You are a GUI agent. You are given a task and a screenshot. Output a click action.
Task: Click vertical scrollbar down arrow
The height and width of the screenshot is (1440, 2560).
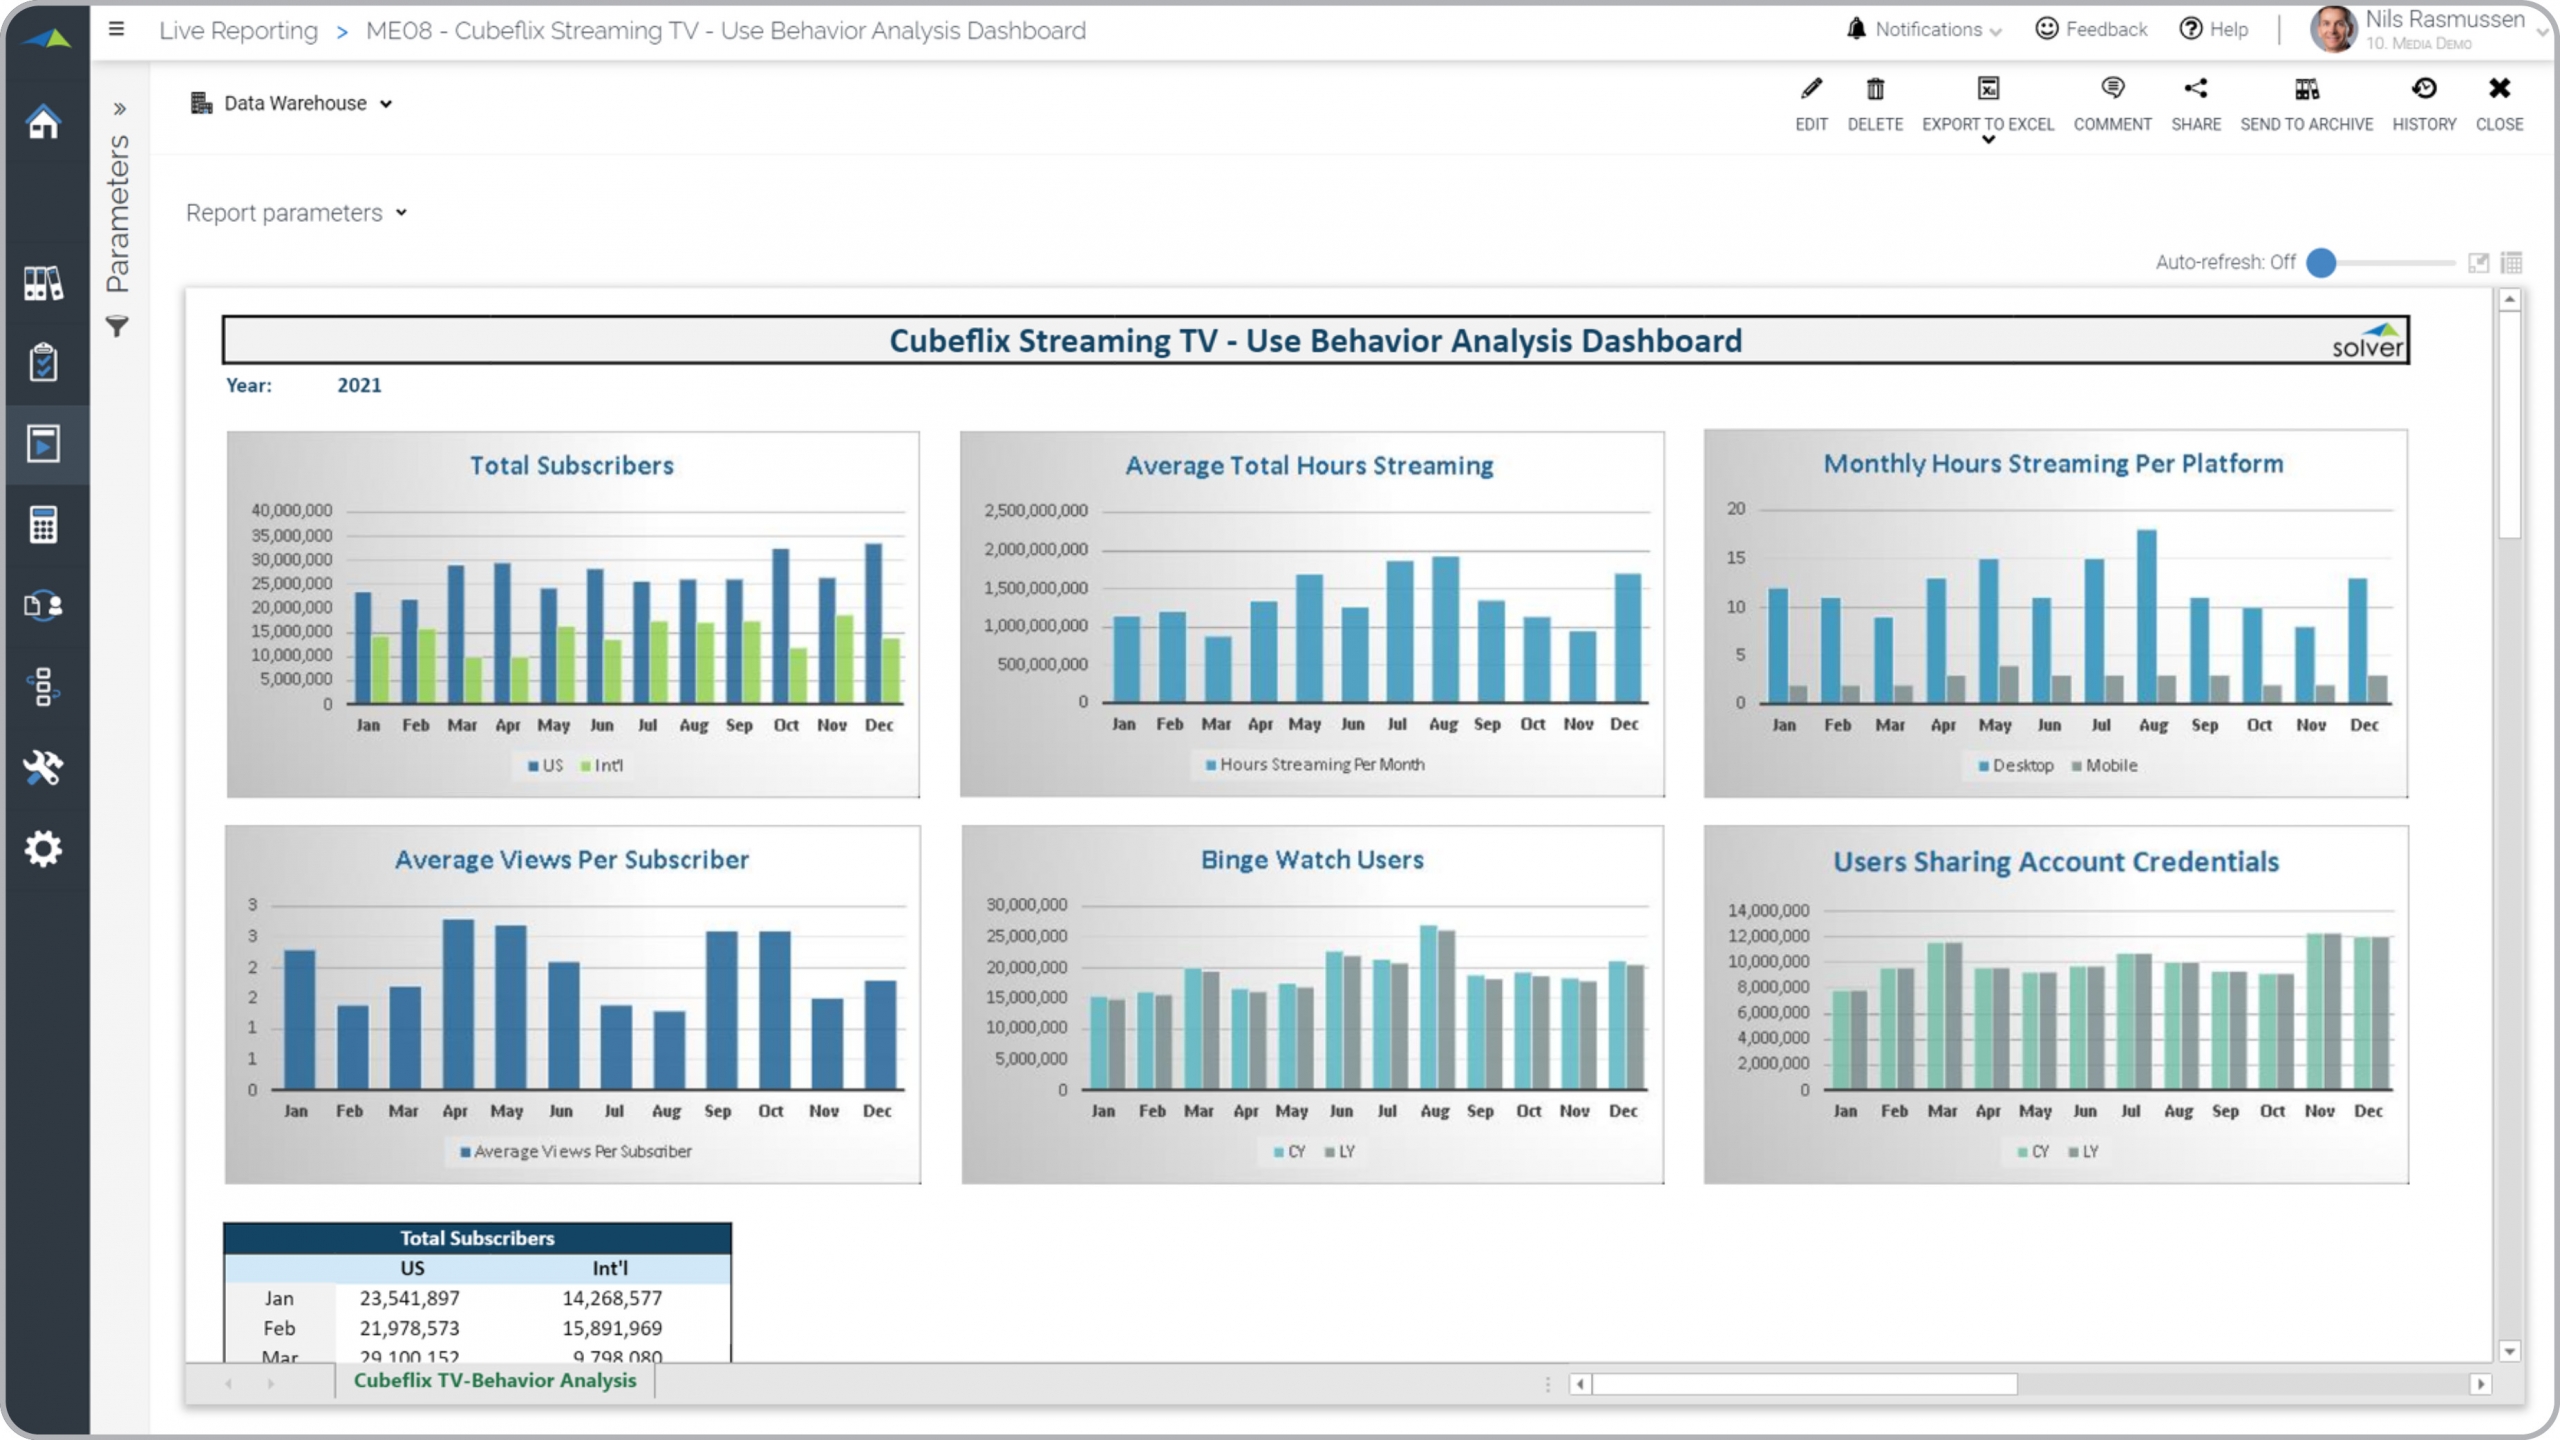click(2509, 1351)
